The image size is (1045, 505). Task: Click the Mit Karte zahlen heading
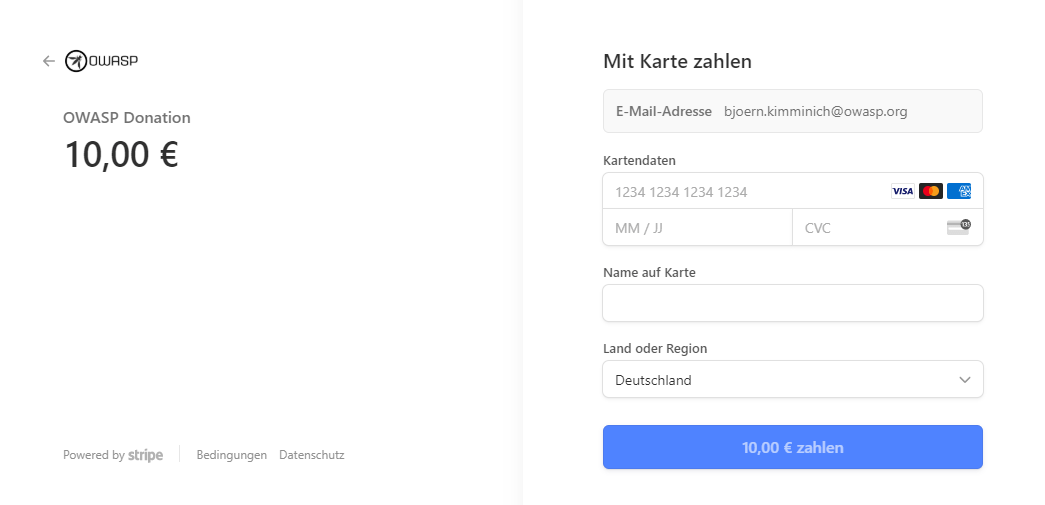coord(677,61)
